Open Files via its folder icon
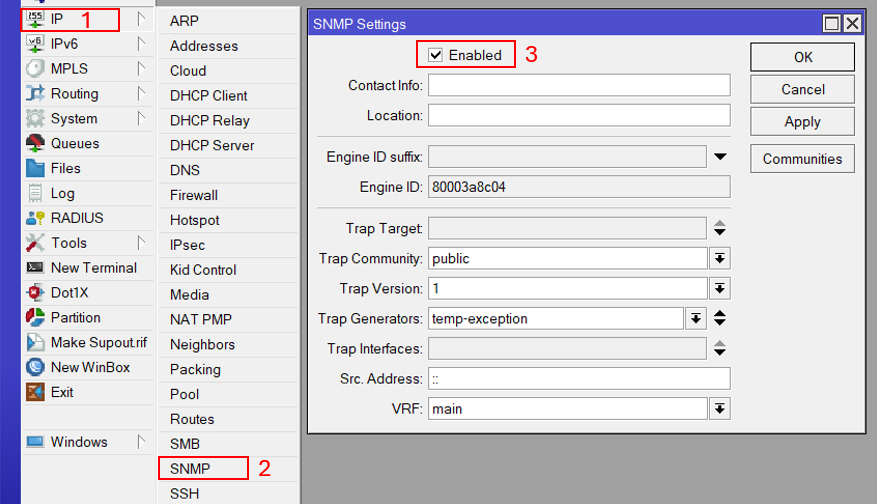 click(x=35, y=168)
